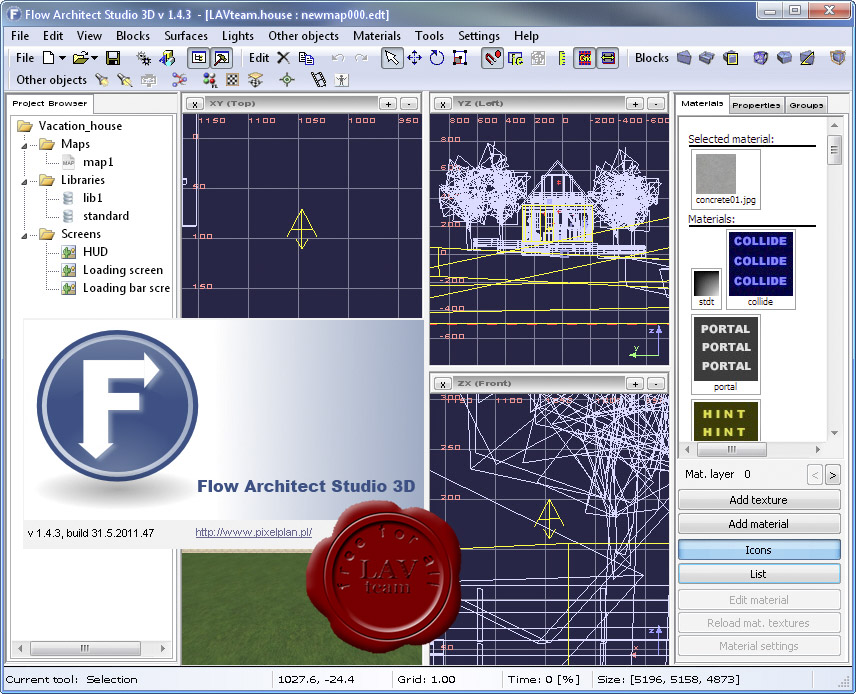Shrink YZ (Left) view with minus button
The height and width of the screenshot is (694, 856).
tap(656, 104)
